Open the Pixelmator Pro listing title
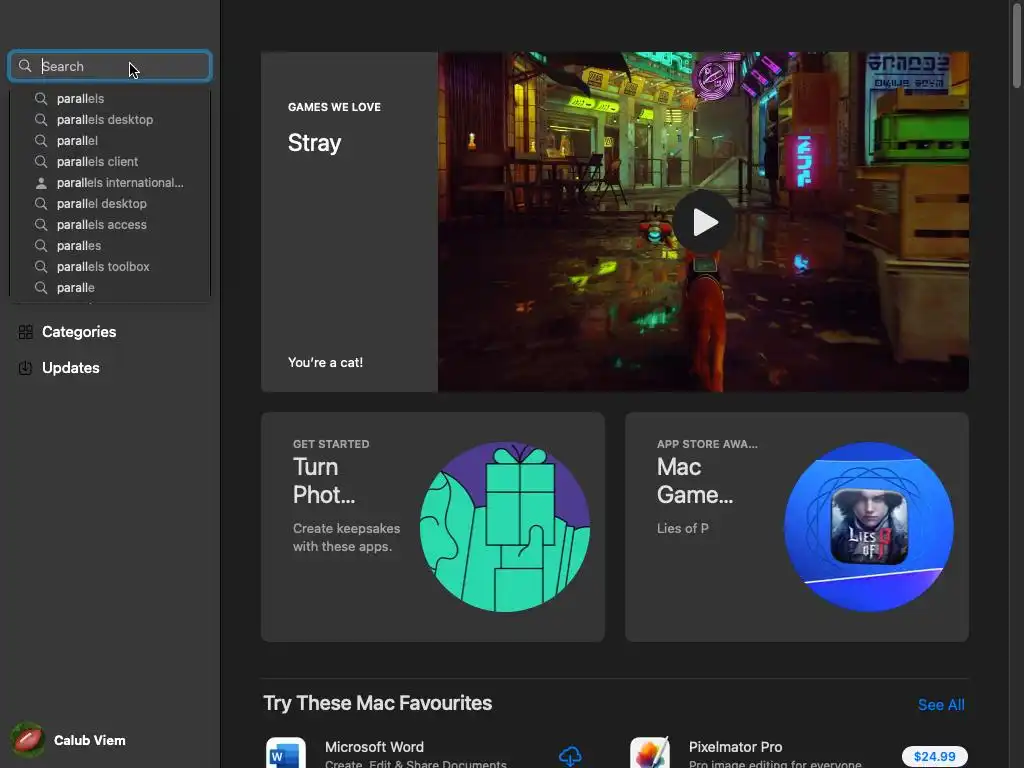1024x768 pixels. (735, 746)
